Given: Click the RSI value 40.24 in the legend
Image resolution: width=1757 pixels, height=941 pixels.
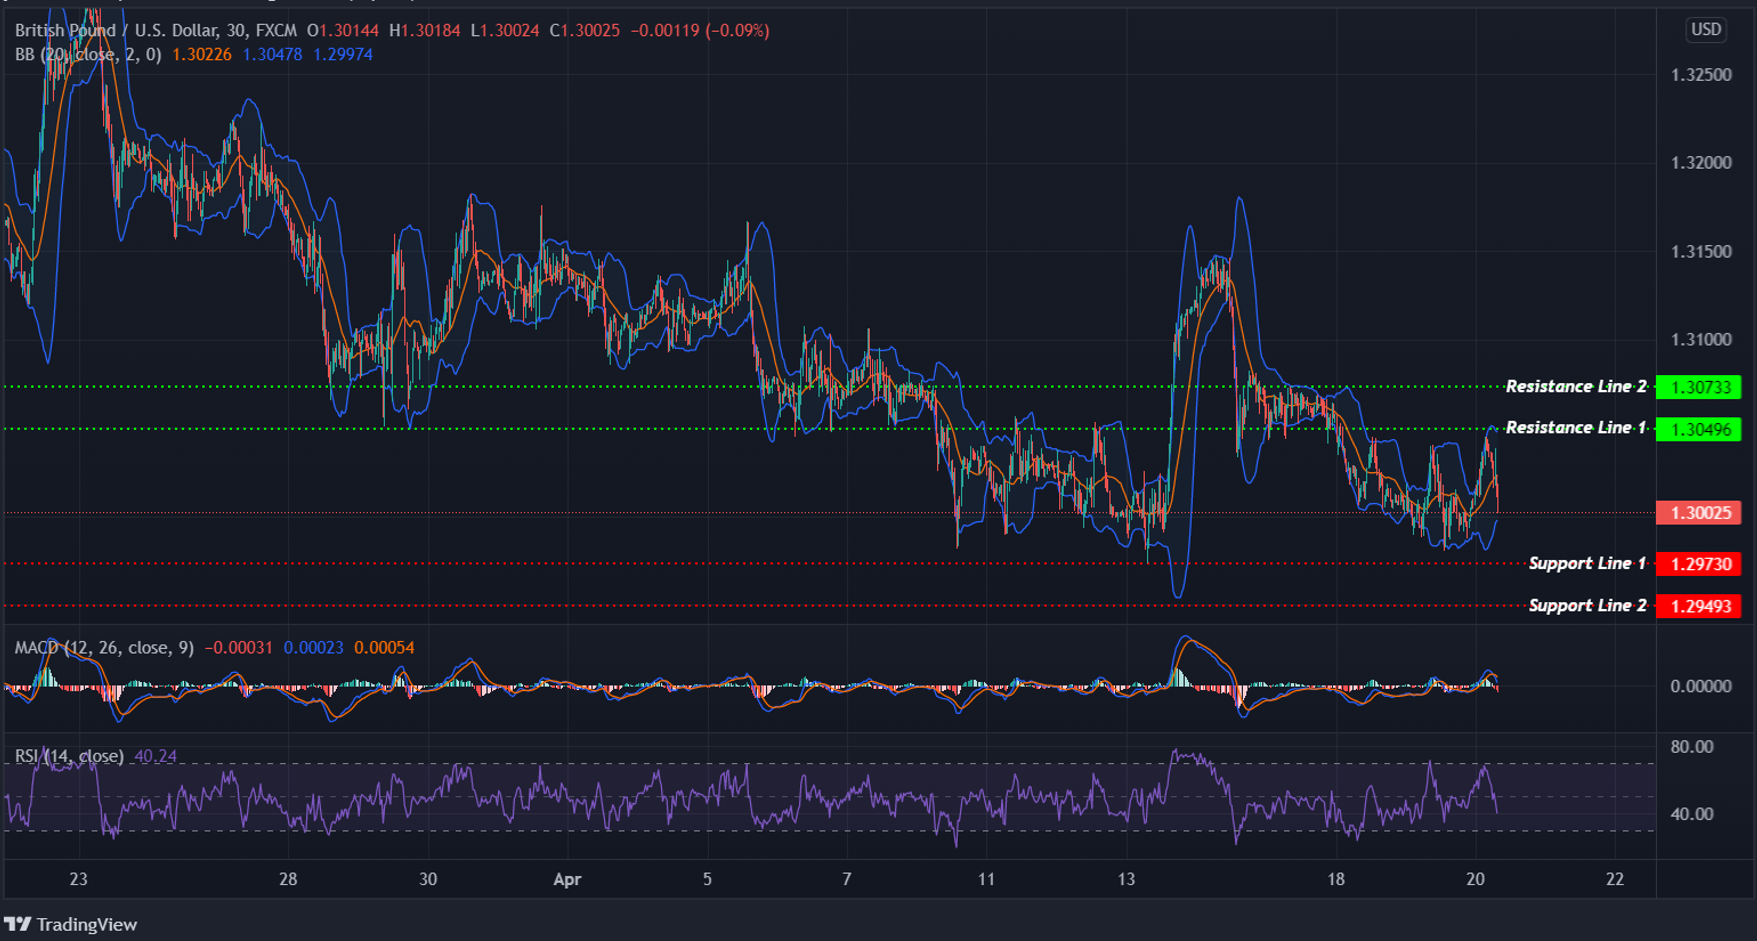Looking at the screenshot, I should [x=155, y=755].
